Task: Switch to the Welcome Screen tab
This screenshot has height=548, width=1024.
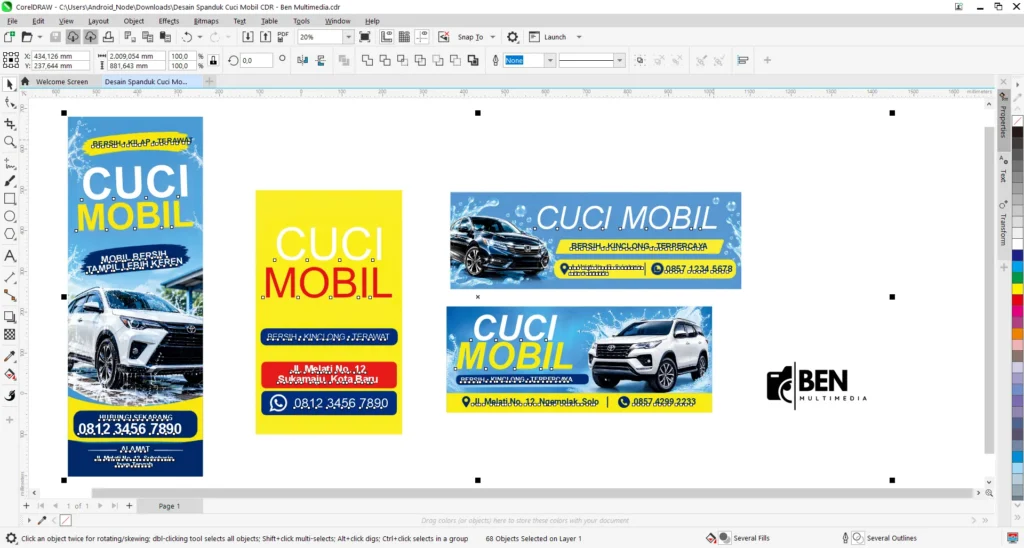Action: pyautogui.click(x=61, y=82)
